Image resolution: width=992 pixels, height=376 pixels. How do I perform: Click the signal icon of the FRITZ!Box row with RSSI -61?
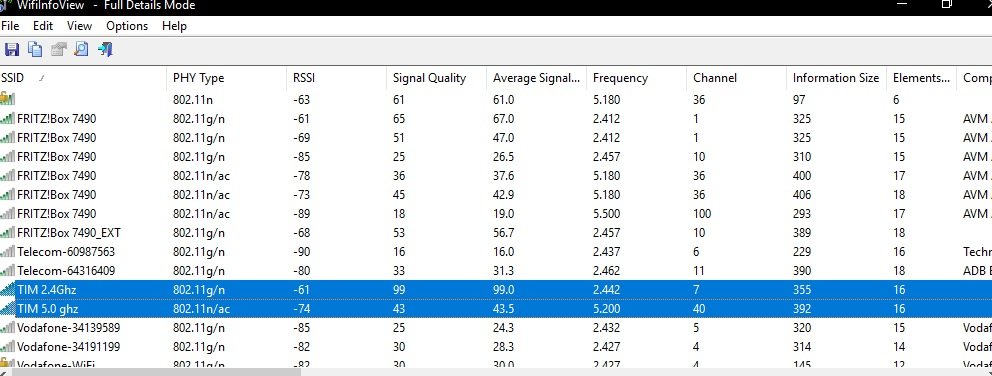tap(8, 118)
